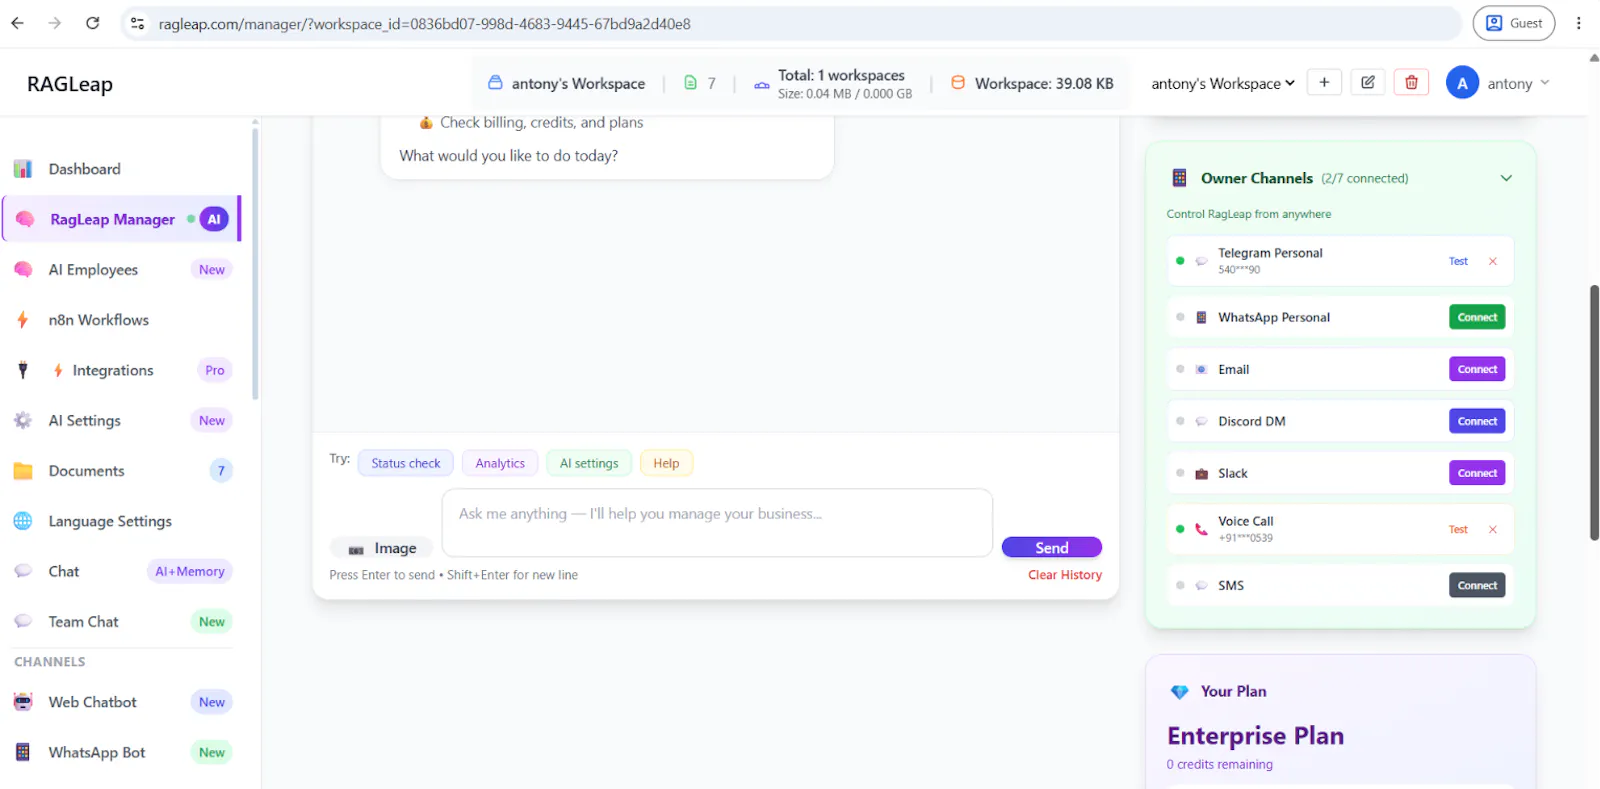Click the page vertical scrollbar

(1594, 412)
